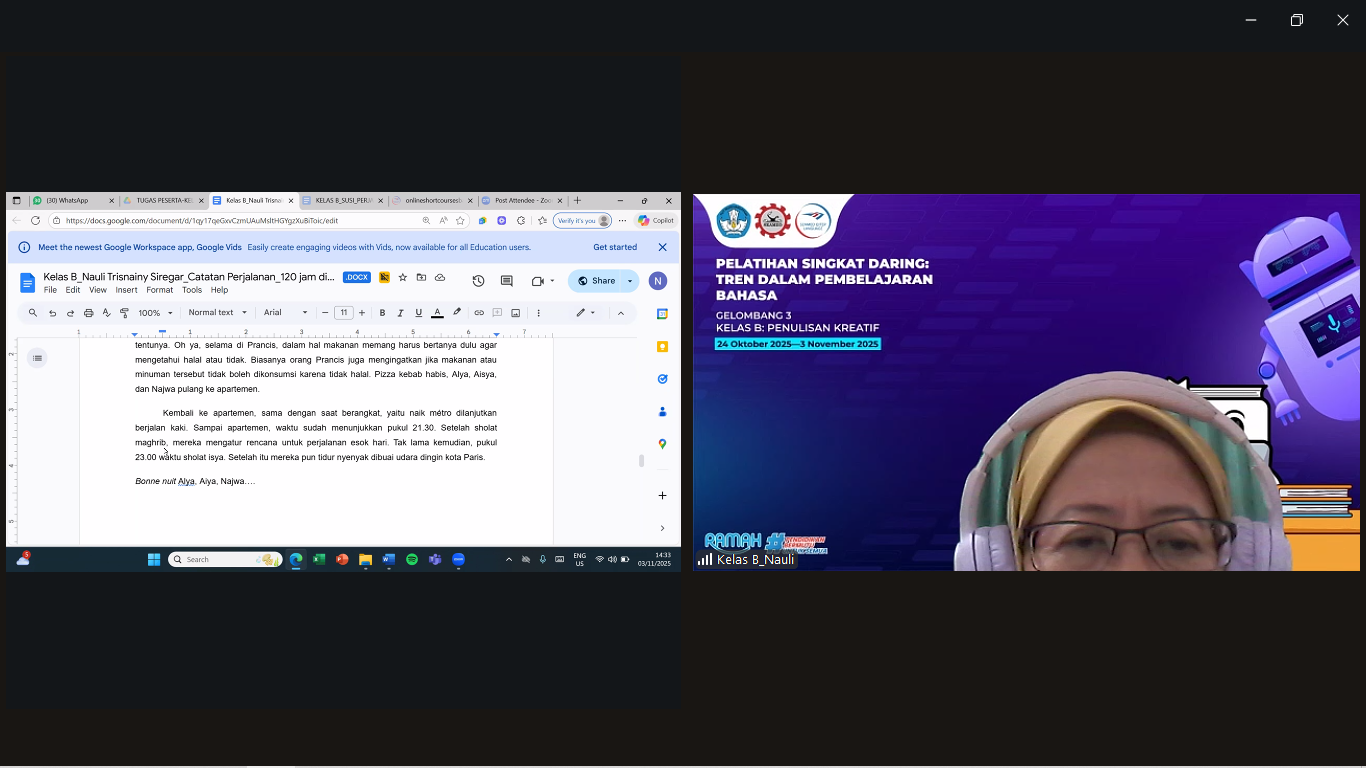Open the Format menu
The height and width of the screenshot is (768, 1366).
point(159,290)
